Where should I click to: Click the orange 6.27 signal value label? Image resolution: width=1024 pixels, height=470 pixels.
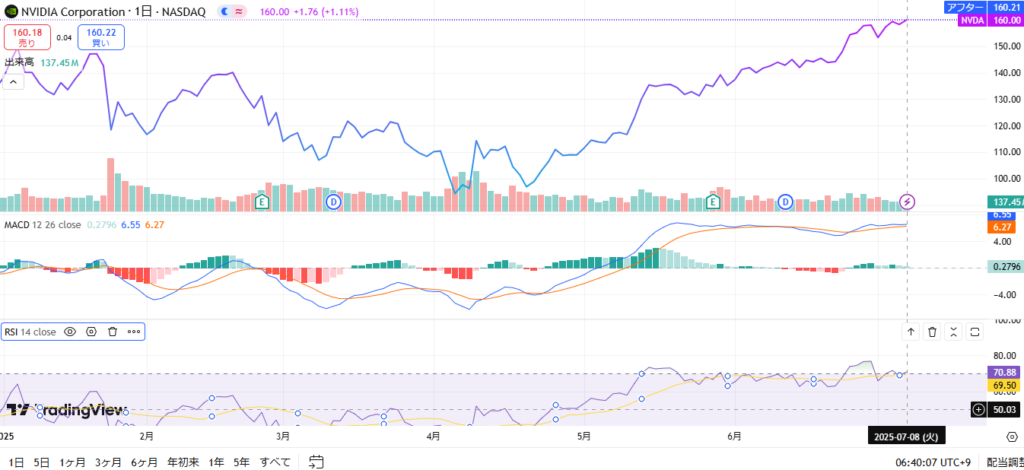click(x=1002, y=227)
